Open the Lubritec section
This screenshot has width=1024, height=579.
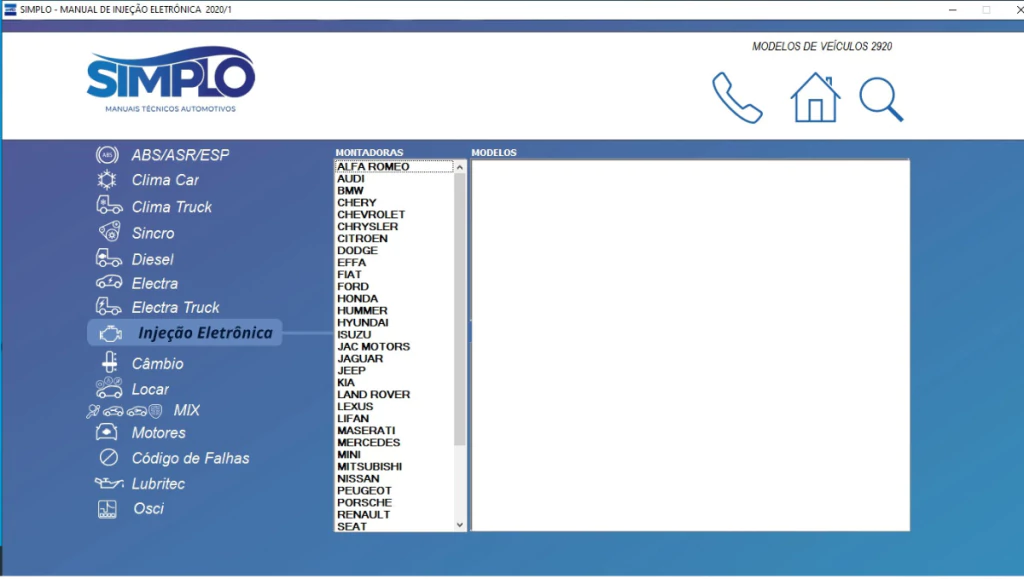(158, 484)
